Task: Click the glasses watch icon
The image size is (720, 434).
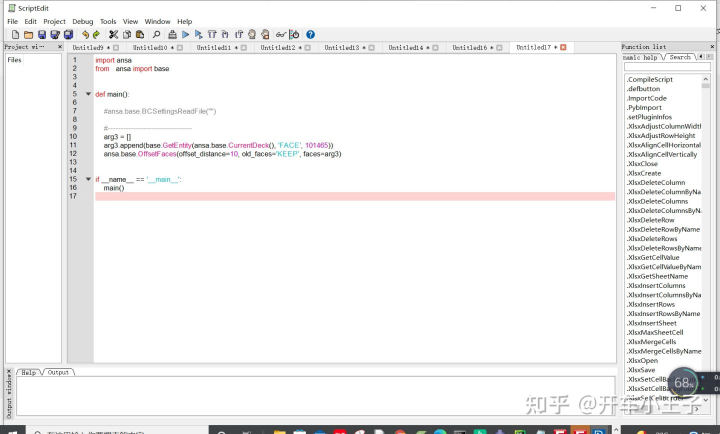Action: coord(281,34)
